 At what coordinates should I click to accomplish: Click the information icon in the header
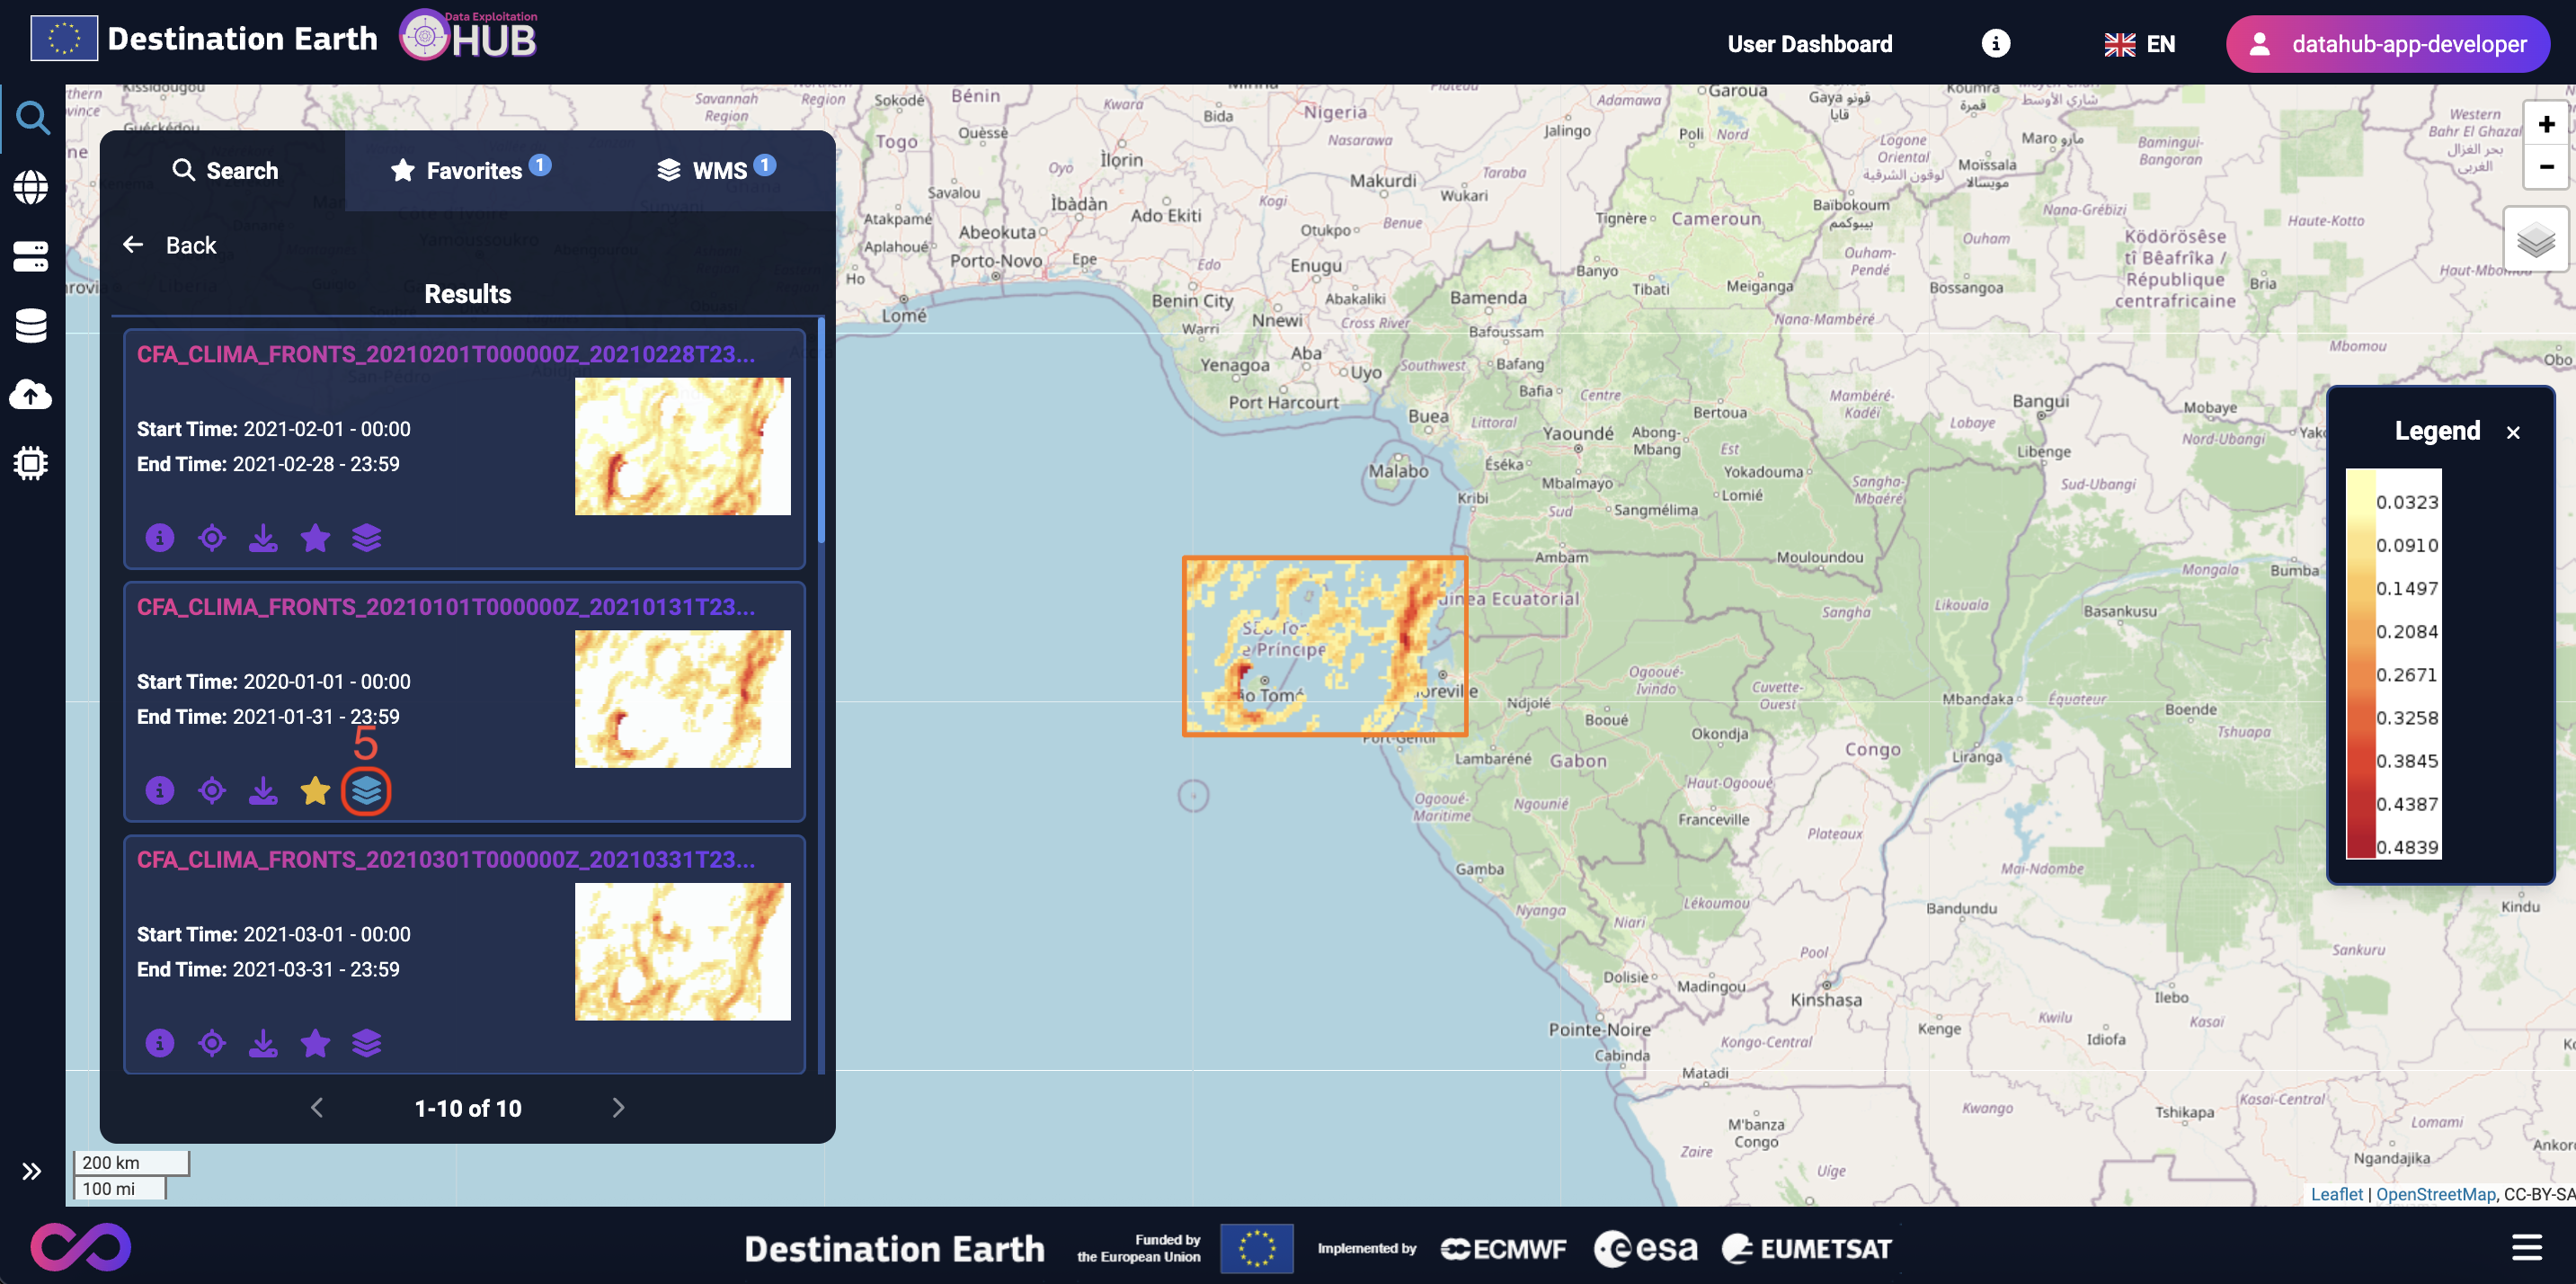(1996, 43)
